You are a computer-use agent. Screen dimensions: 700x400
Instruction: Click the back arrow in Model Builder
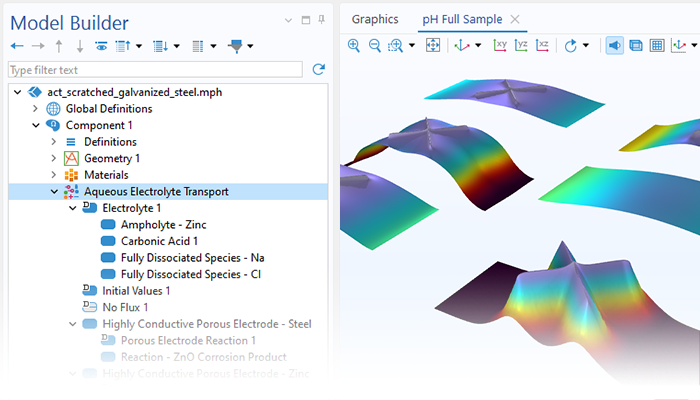pyautogui.click(x=17, y=46)
